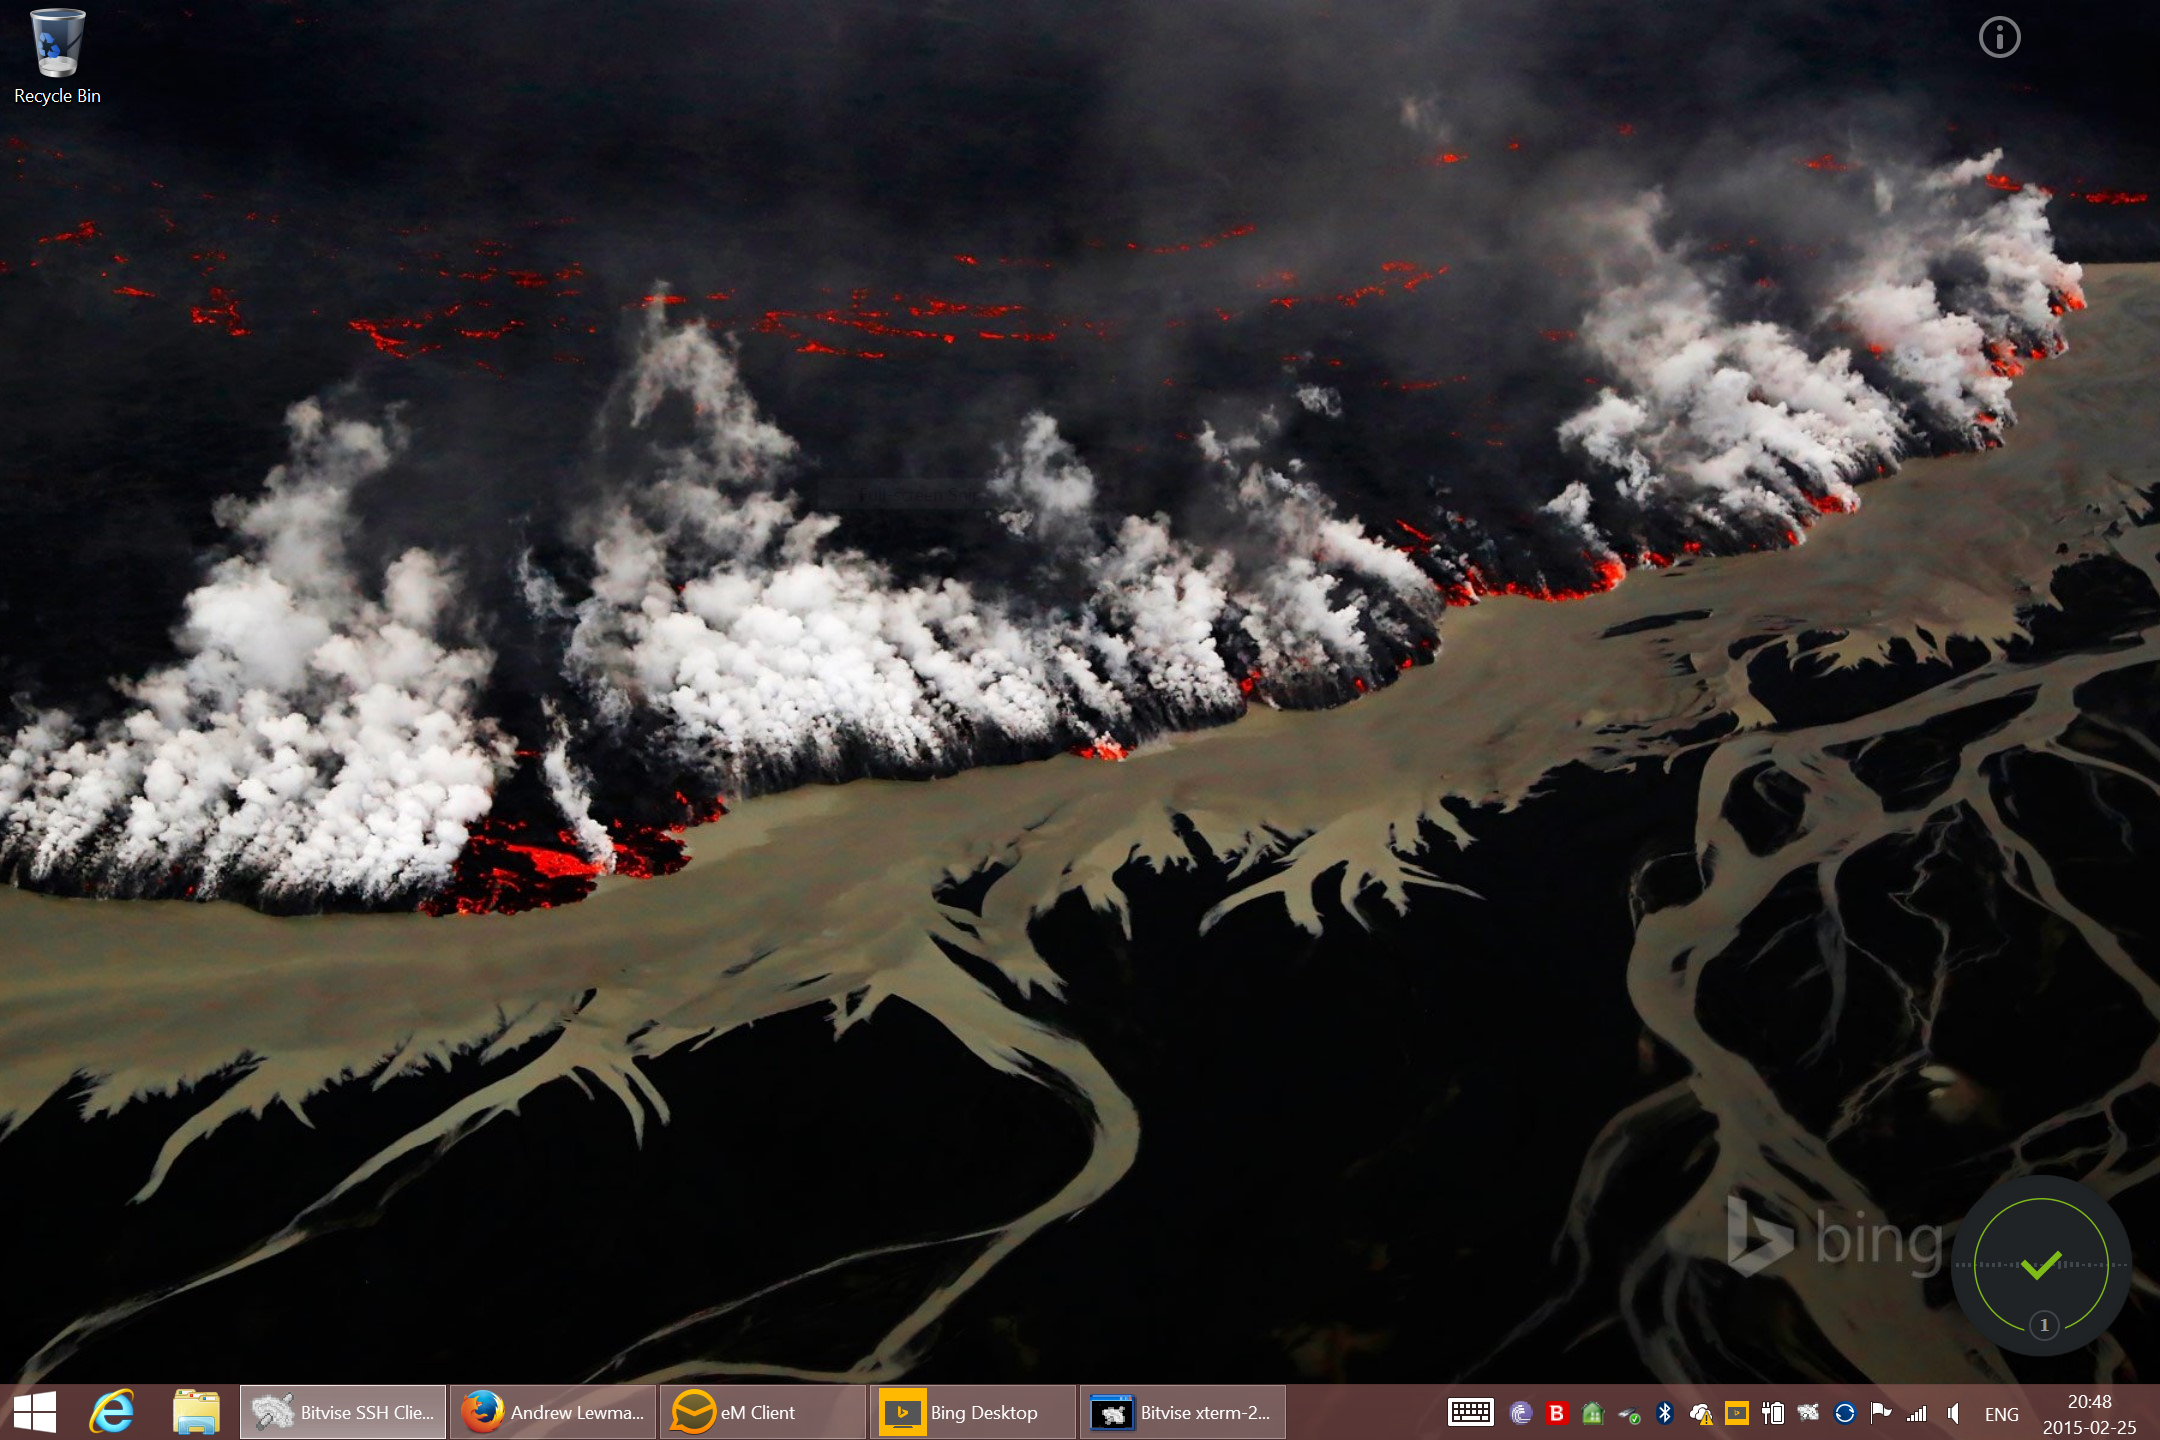Click the Bing wallpaper info icon
The image size is (2160, 1440).
point(1999,38)
